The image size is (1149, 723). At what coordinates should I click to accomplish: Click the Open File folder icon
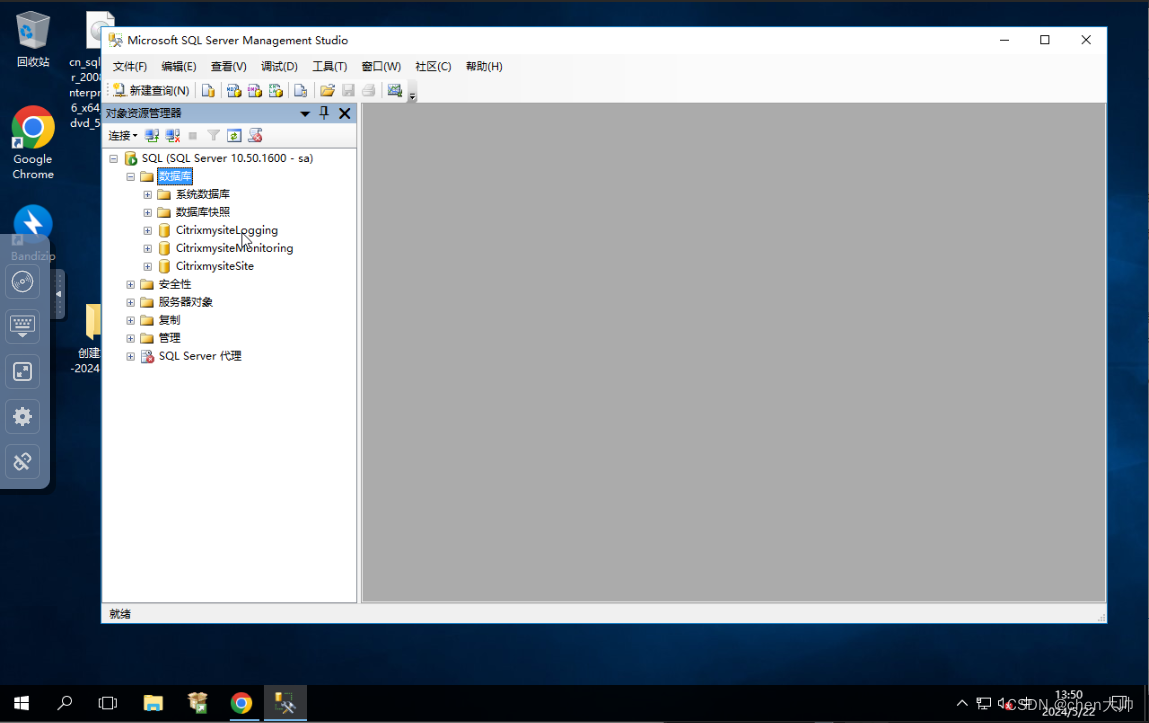(x=327, y=90)
